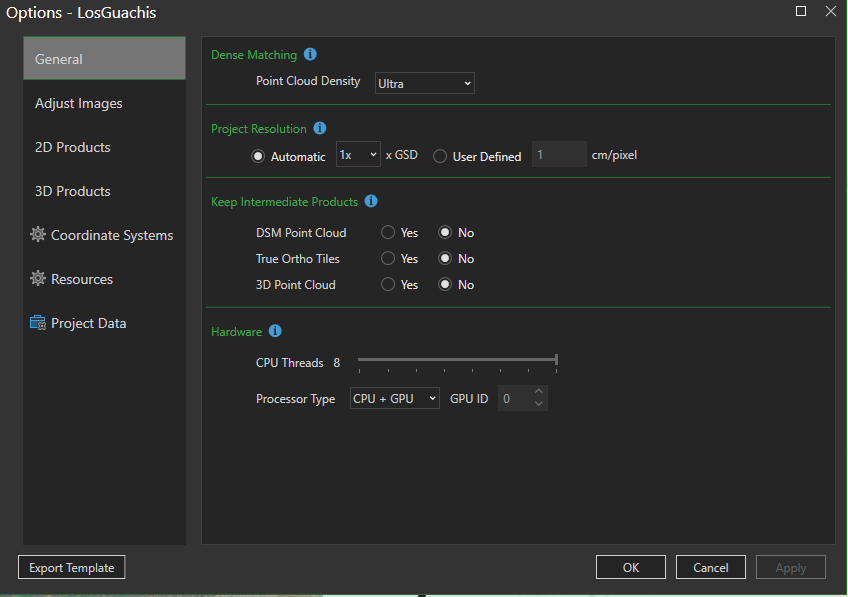
Task: Click the Apply button
Action: pyautogui.click(x=791, y=567)
